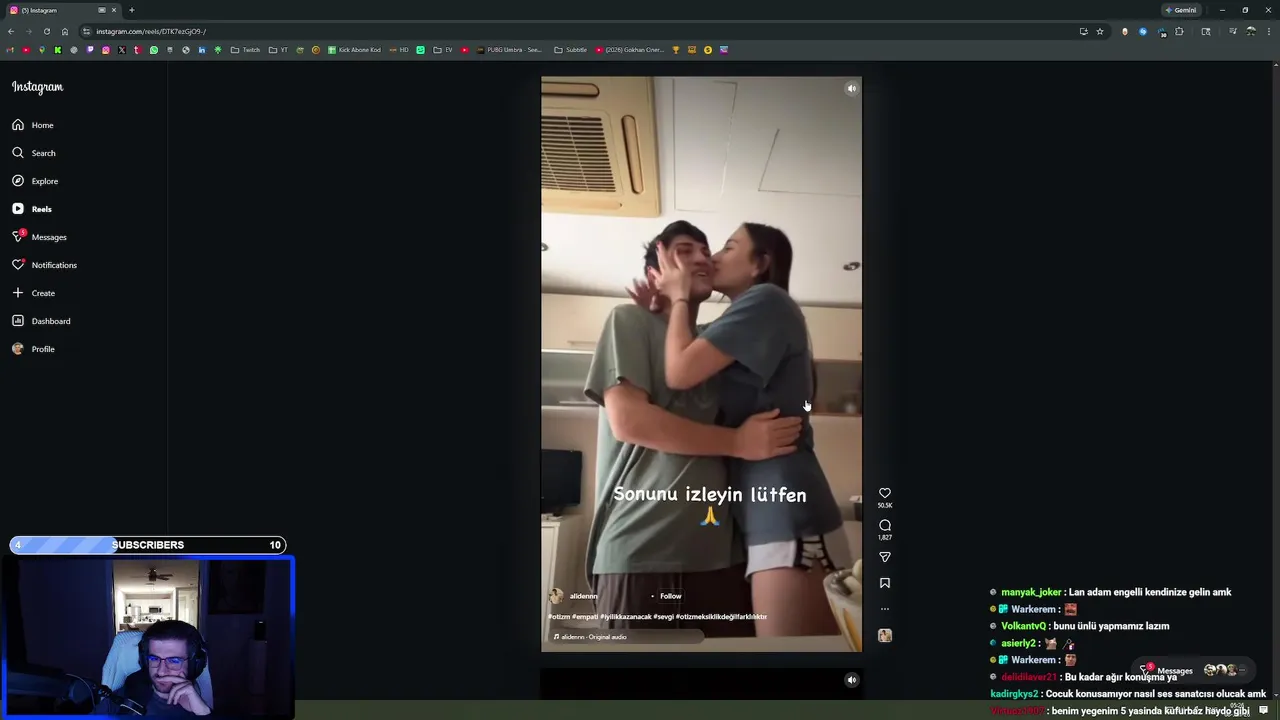Open Chrome profile avatar
The height and width of the screenshot is (720, 1280).
(1250, 31)
